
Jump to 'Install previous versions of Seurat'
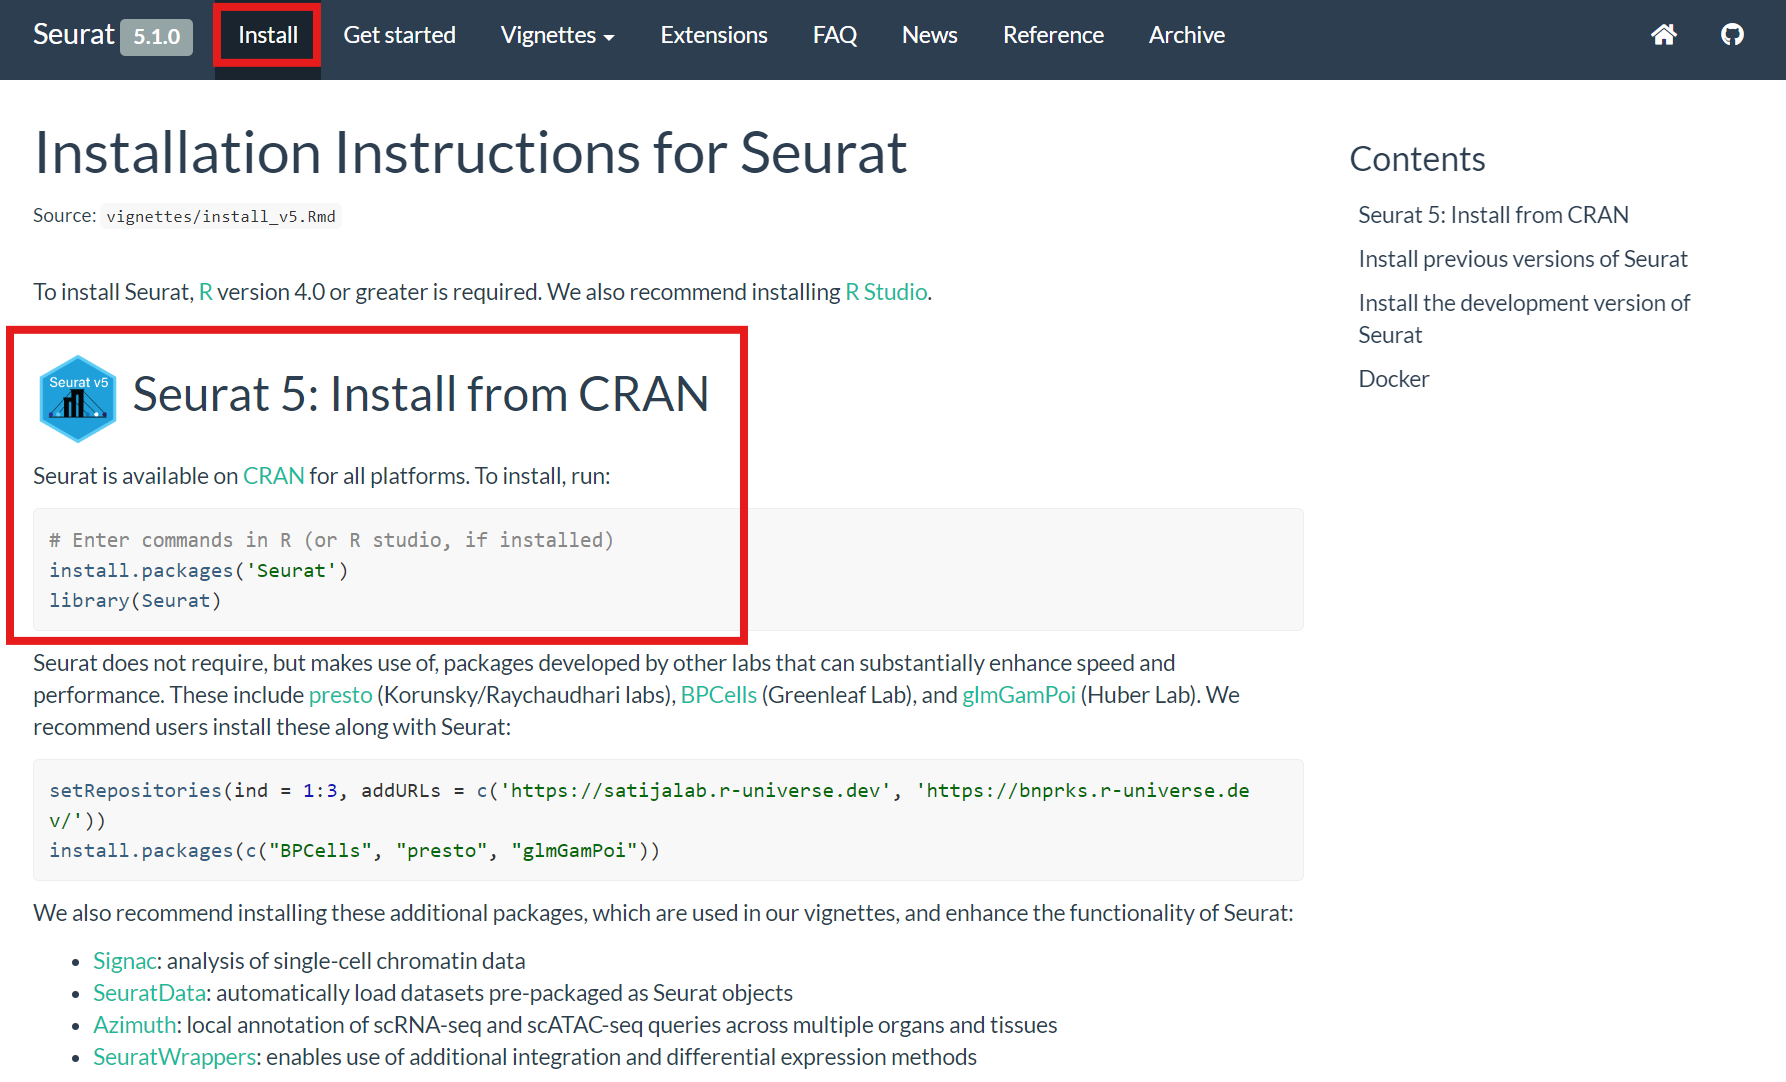click(1522, 259)
